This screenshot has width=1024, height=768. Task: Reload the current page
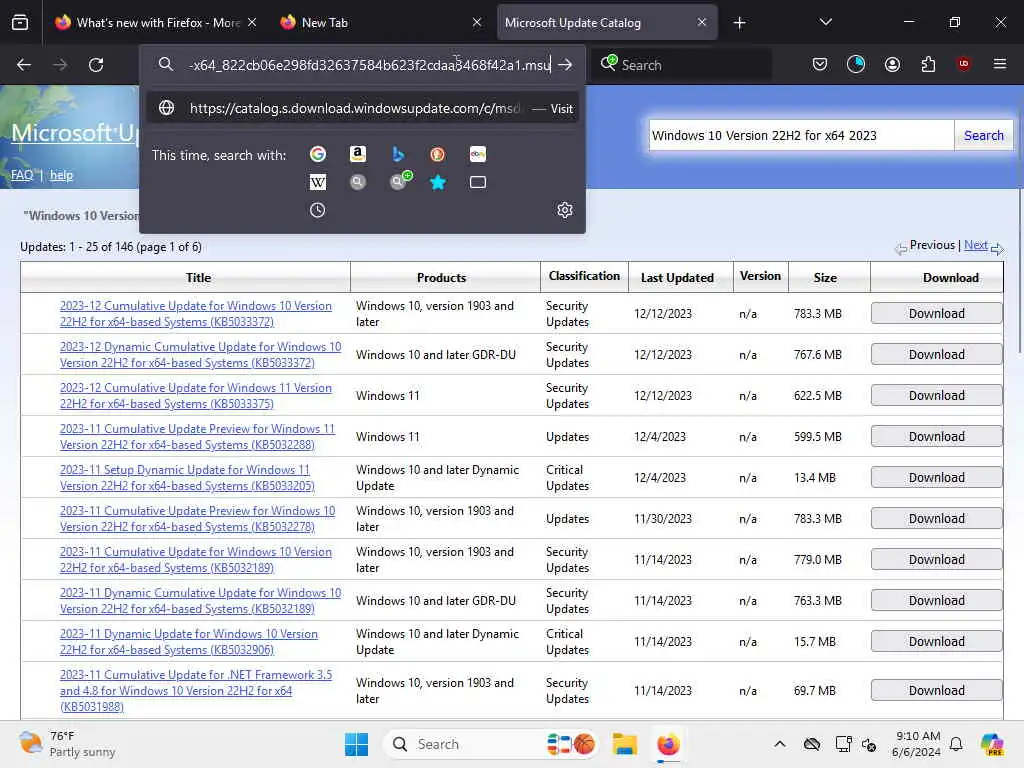click(x=96, y=65)
